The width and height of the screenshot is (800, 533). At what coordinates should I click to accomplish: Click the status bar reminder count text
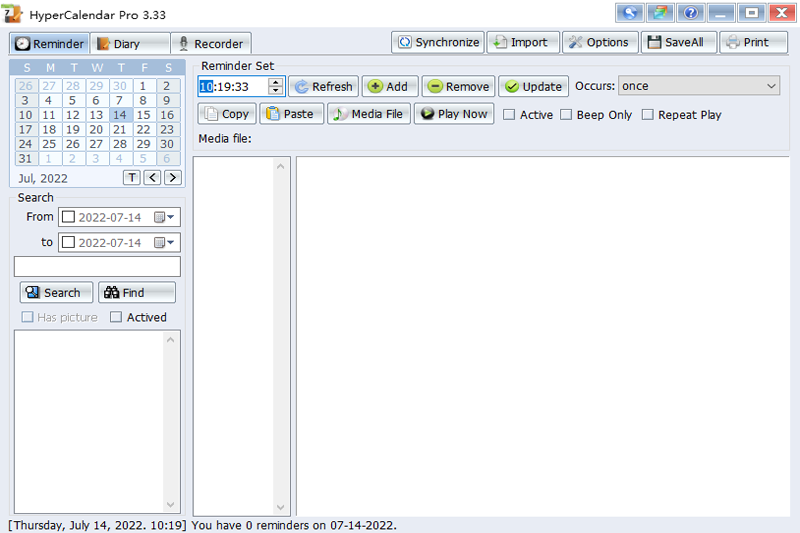(294, 525)
